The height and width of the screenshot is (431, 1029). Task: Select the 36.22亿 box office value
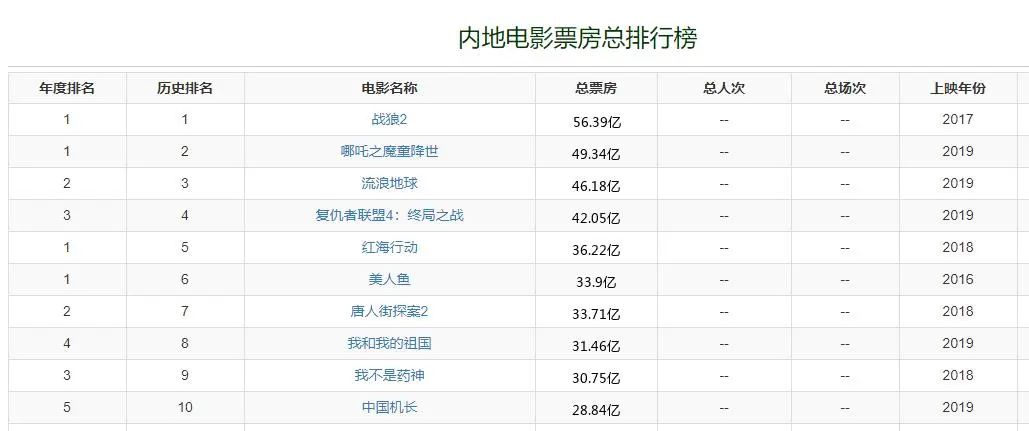[596, 251]
